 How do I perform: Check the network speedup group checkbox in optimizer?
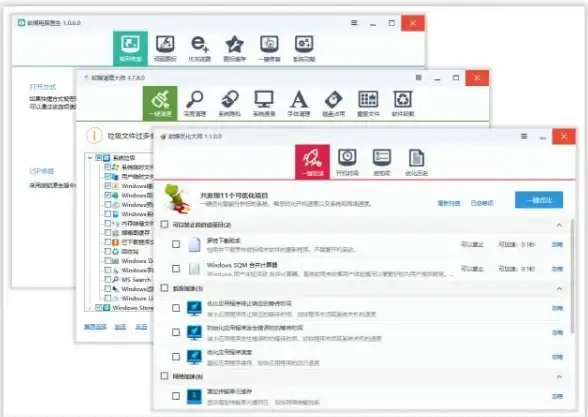pyautogui.click(x=164, y=376)
